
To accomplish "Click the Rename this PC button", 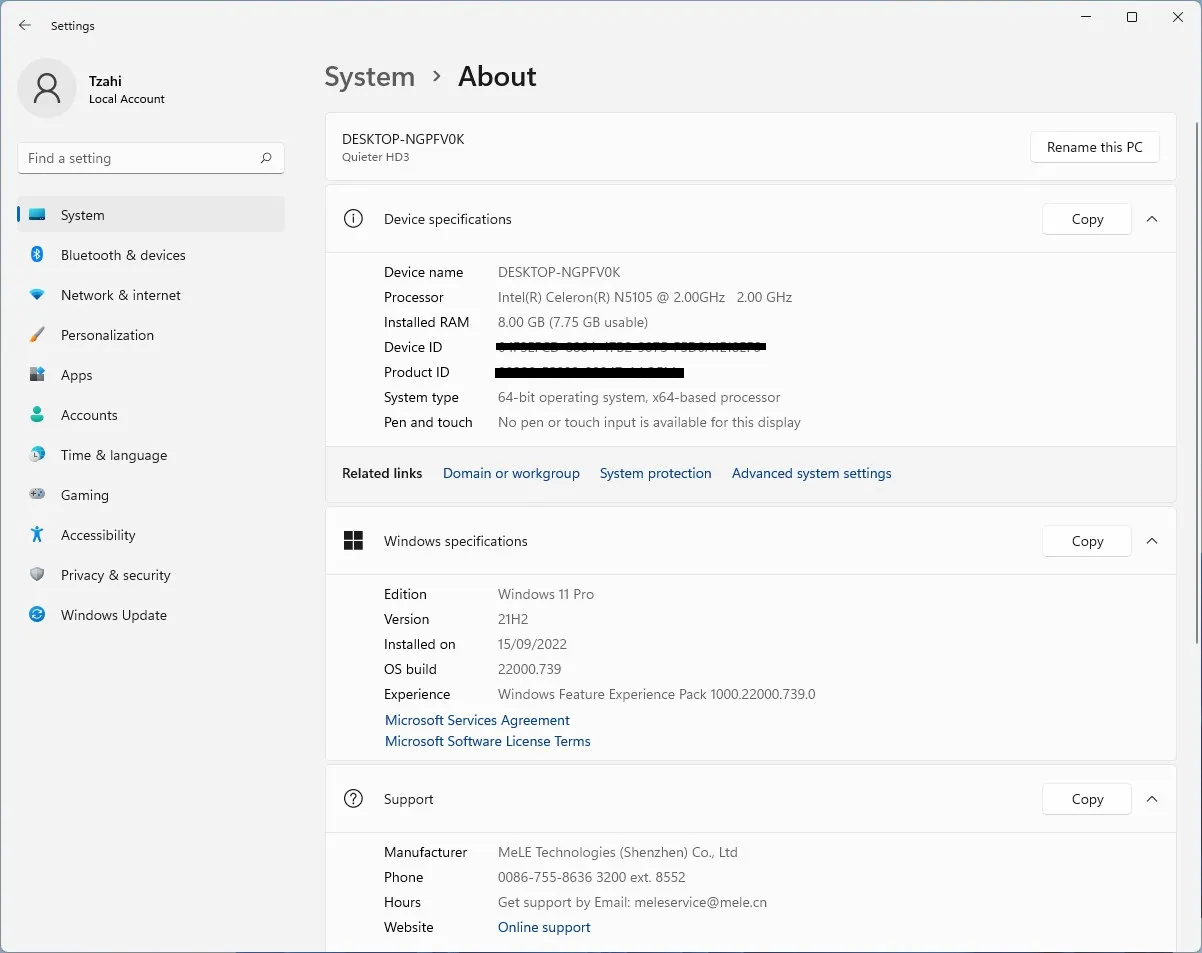I will 1094,147.
